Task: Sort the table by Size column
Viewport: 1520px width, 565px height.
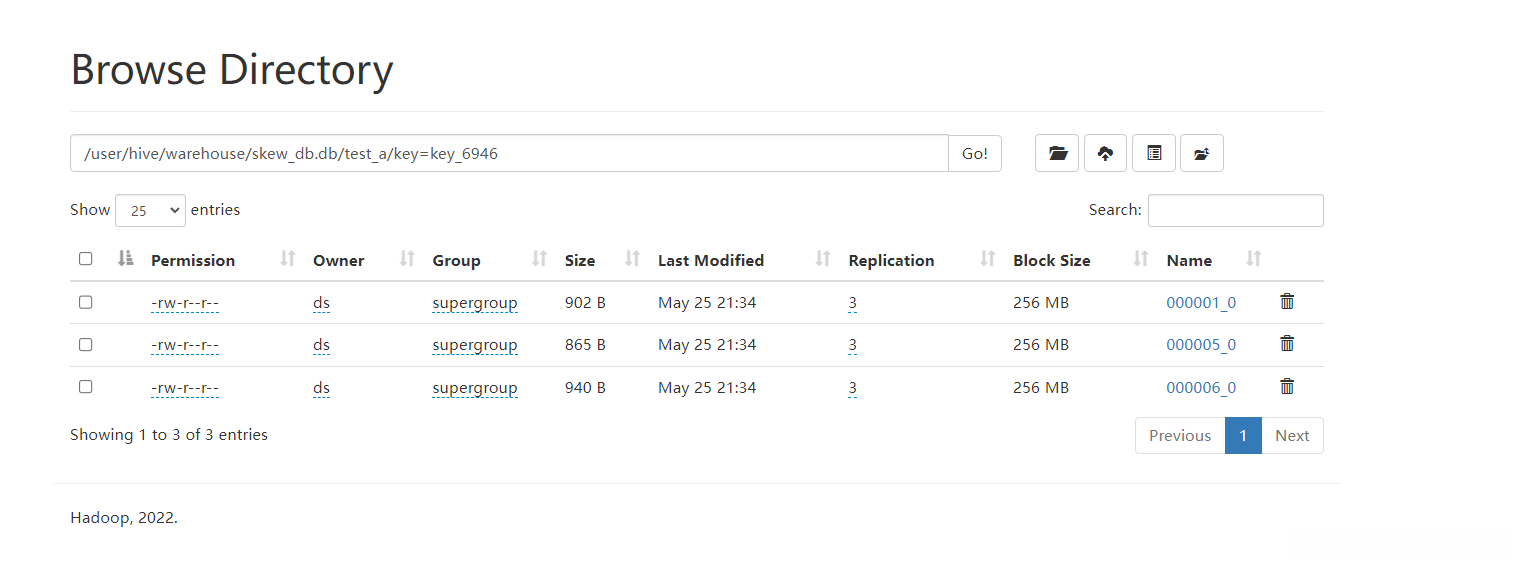Action: pyautogui.click(x=580, y=260)
